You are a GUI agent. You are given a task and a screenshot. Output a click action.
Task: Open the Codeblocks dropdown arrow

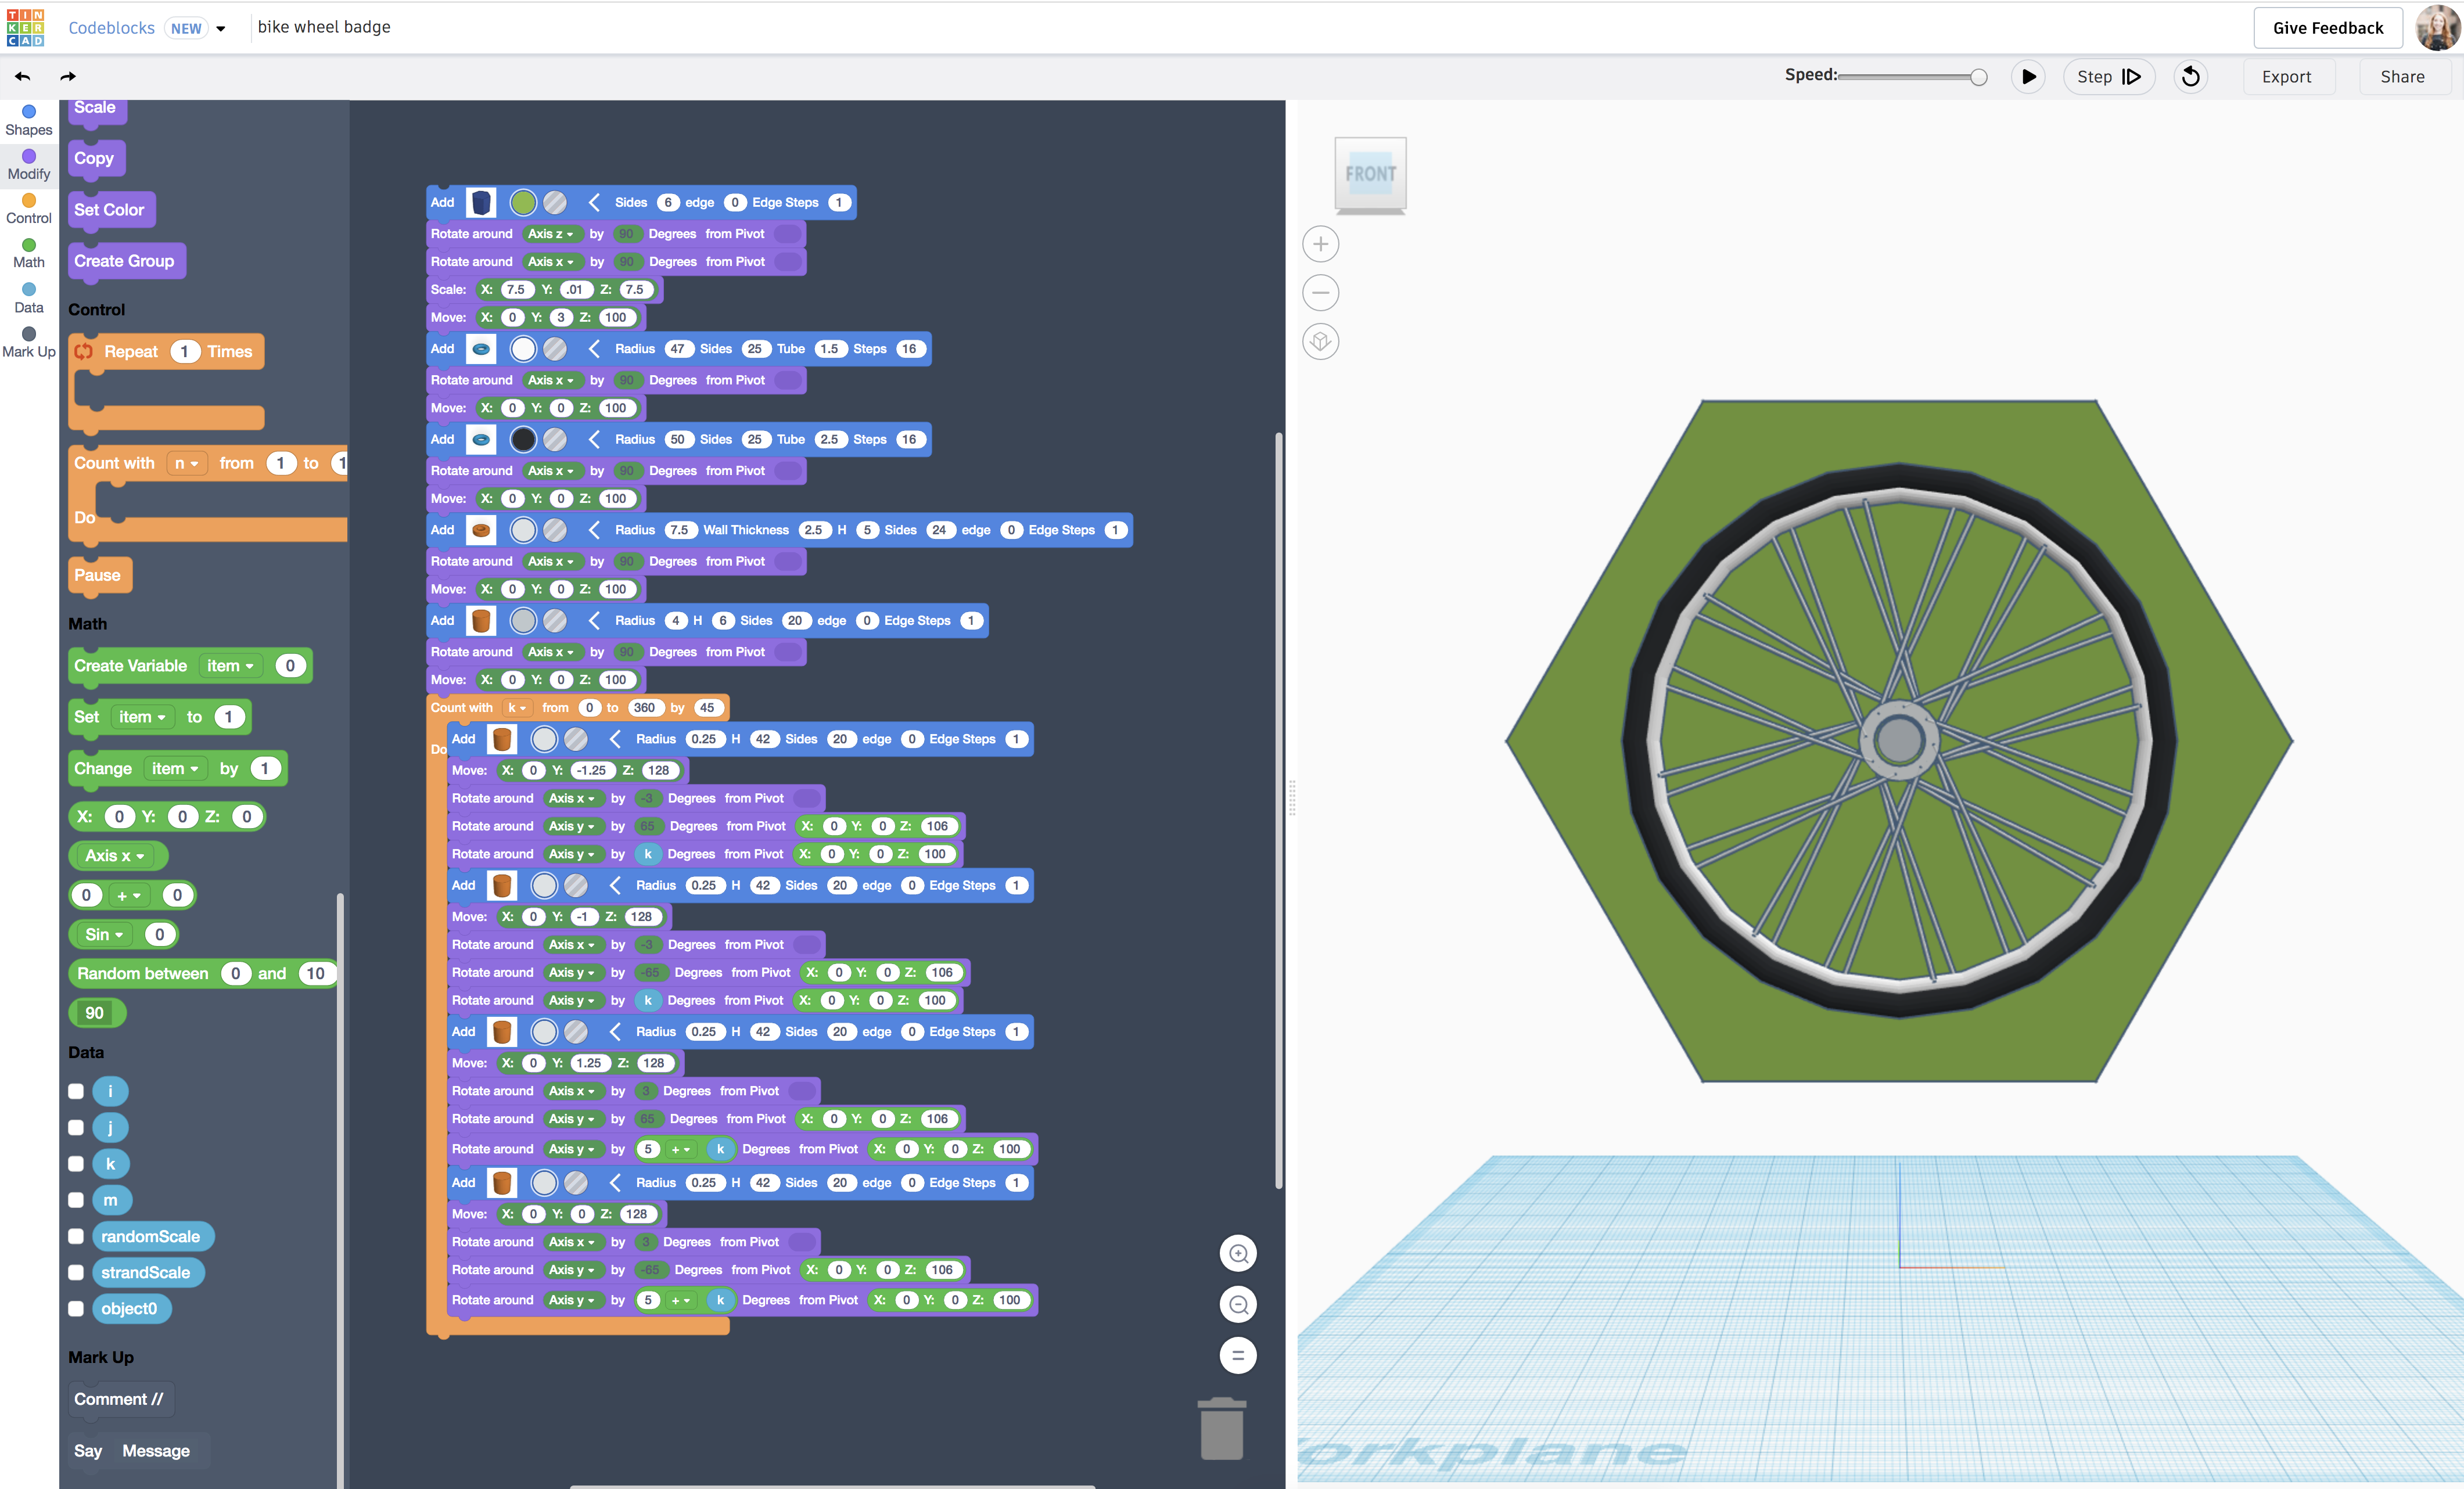point(221,28)
